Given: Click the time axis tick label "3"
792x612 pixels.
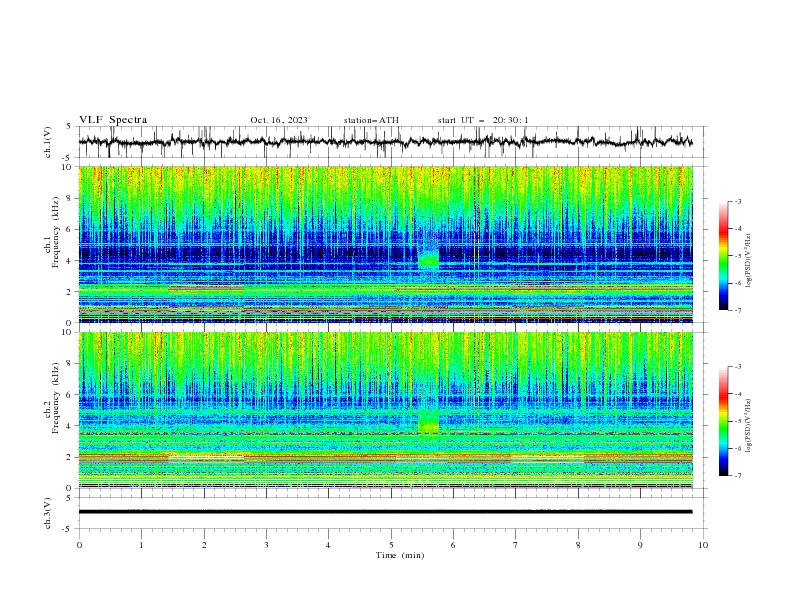Looking at the screenshot, I should tap(266, 545).
